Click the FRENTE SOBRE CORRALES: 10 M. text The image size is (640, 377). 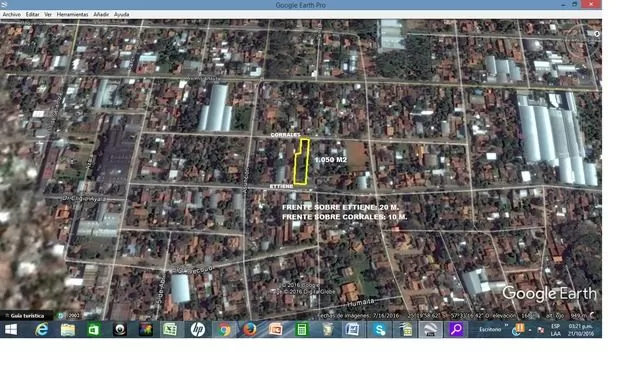click(x=344, y=217)
